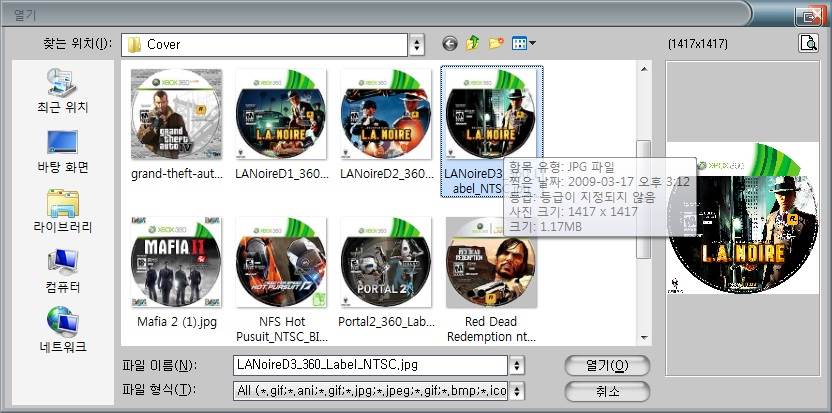This screenshot has width=832, height=413.
Task: Select Mafia 2 (1).jpg thumbnail
Action: coord(176,262)
